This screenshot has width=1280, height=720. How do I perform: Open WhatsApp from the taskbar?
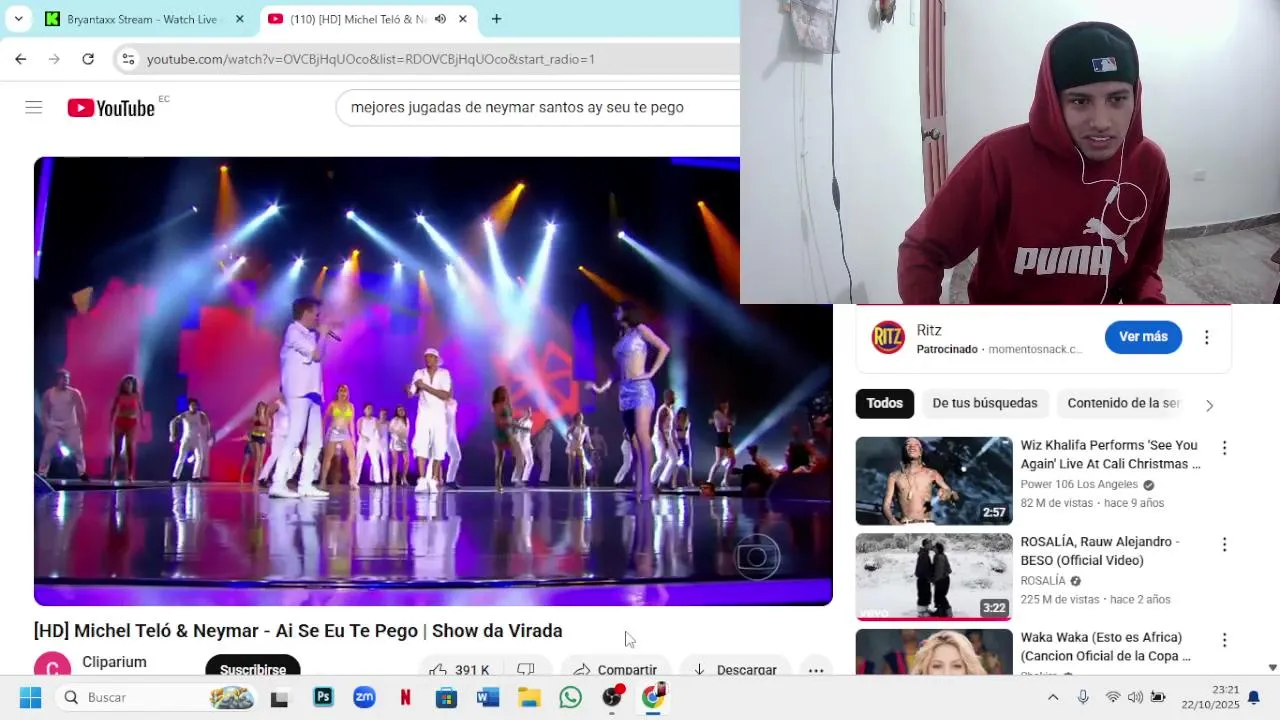[571, 697]
